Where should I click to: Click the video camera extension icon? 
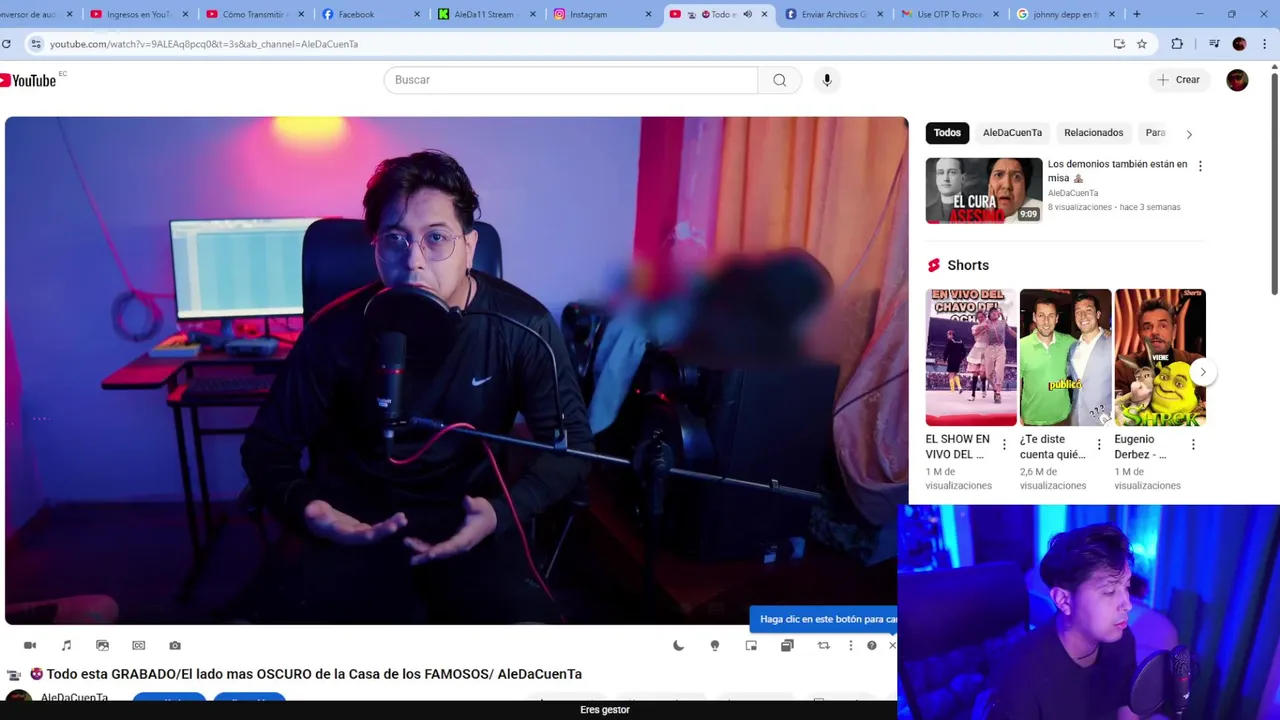pos(30,646)
